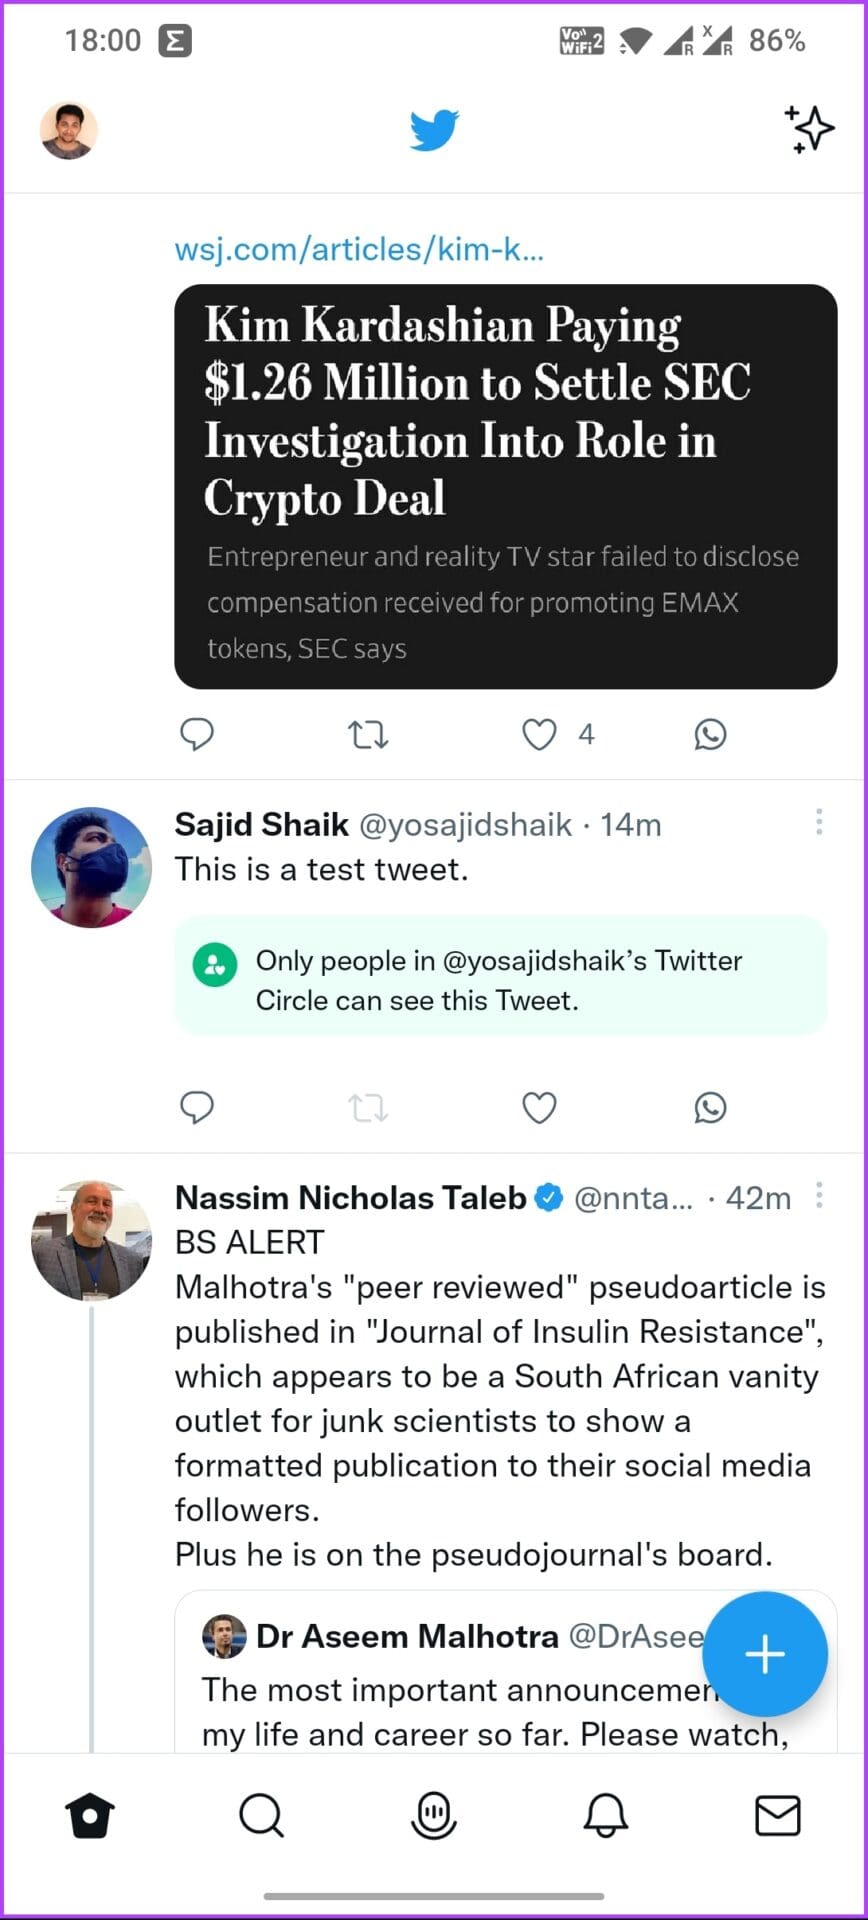The image size is (868, 1920).
Task: Open the Messages envelope tab
Action: pyautogui.click(x=778, y=1815)
